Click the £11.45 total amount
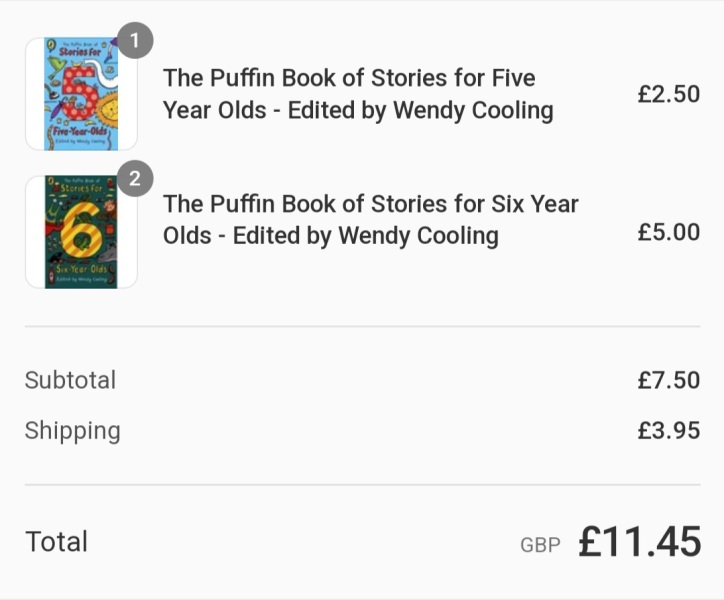The height and width of the screenshot is (600, 724). pyautogui.click(x=639, y=542)
